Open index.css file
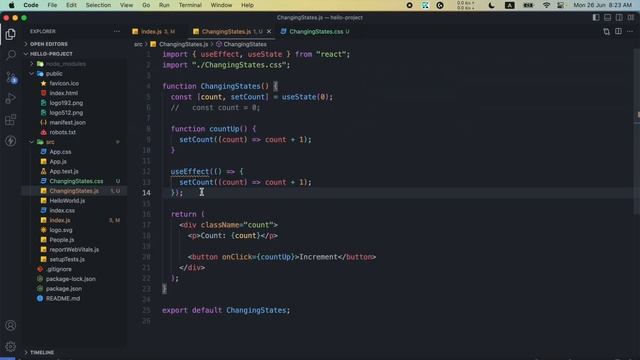This screenshot has width=640, height=360. click(62, 211)
